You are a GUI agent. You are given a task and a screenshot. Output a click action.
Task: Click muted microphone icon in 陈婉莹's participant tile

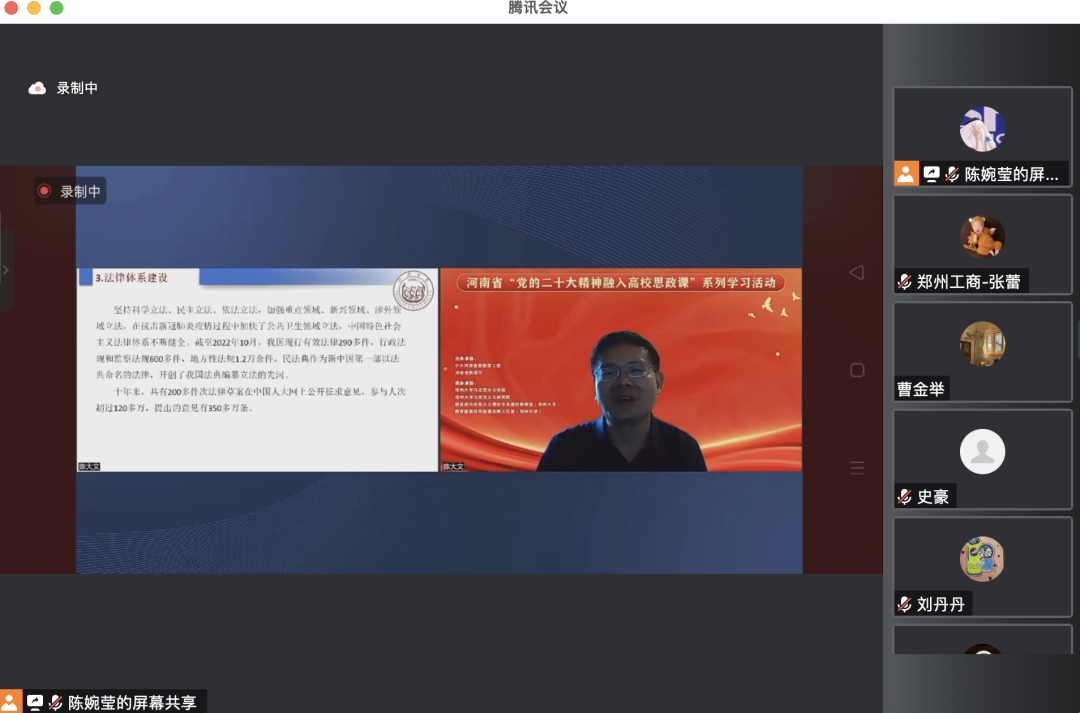[x=952, y=174]
